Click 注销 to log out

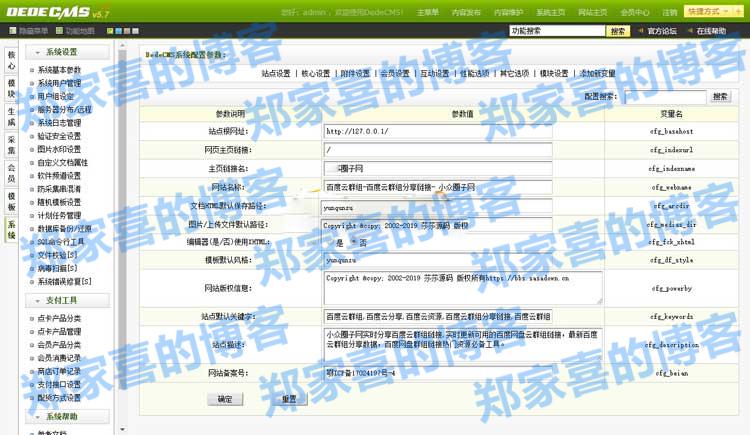click(670, 12)
